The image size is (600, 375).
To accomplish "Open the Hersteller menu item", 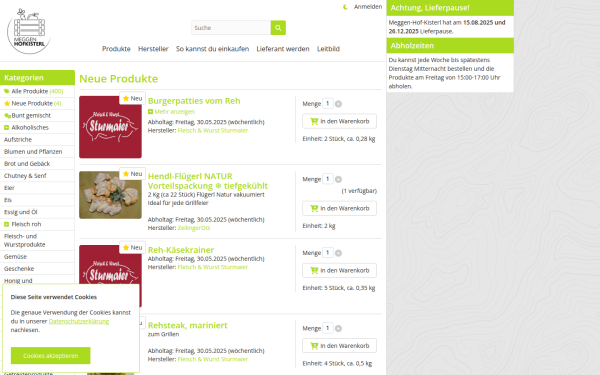I will (153, 49).
